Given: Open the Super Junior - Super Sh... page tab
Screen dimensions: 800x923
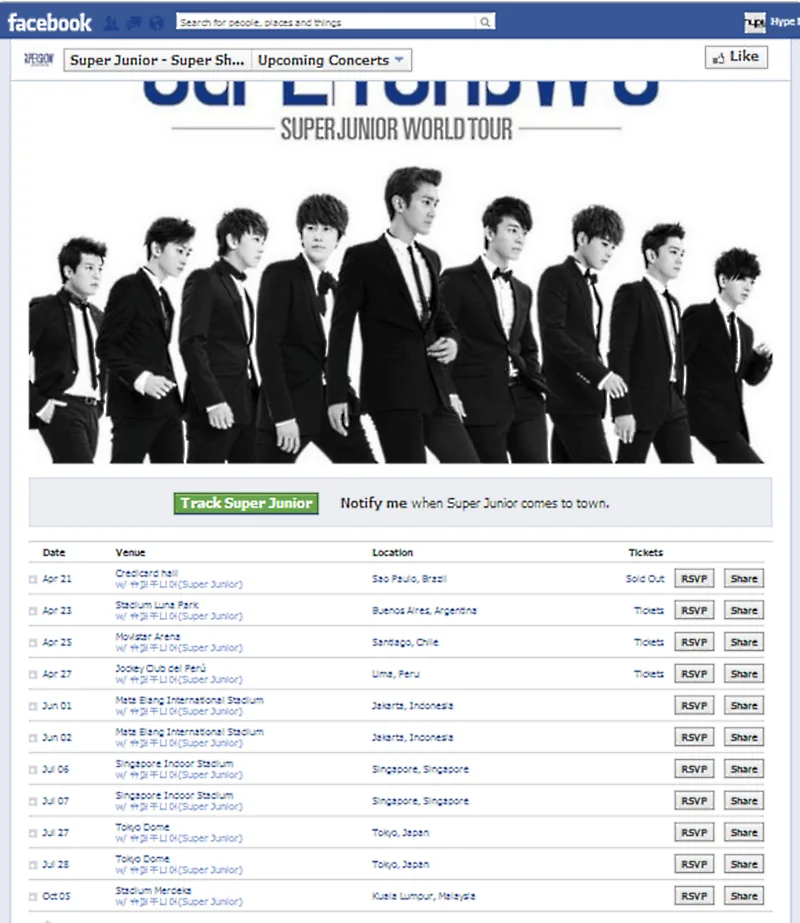Looking at the screenshot, I should [158, 60].
